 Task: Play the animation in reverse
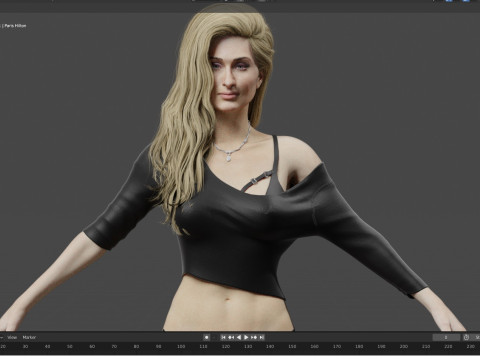(x=239, y=337)
